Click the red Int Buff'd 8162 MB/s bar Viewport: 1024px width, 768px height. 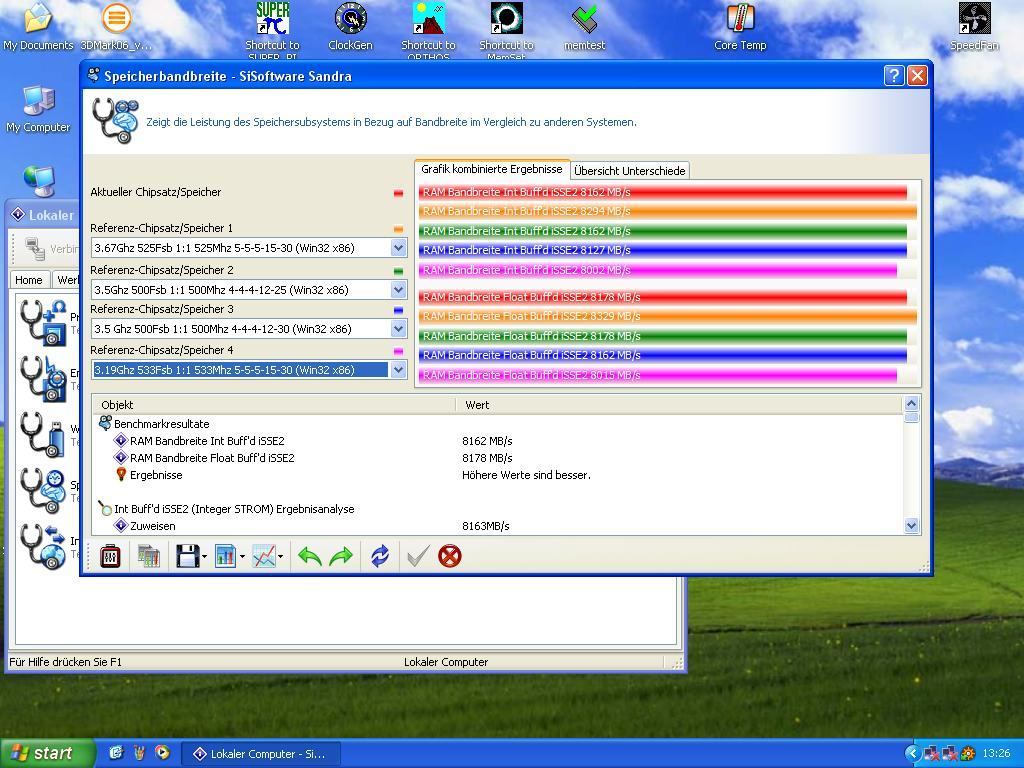pos(663,192)
